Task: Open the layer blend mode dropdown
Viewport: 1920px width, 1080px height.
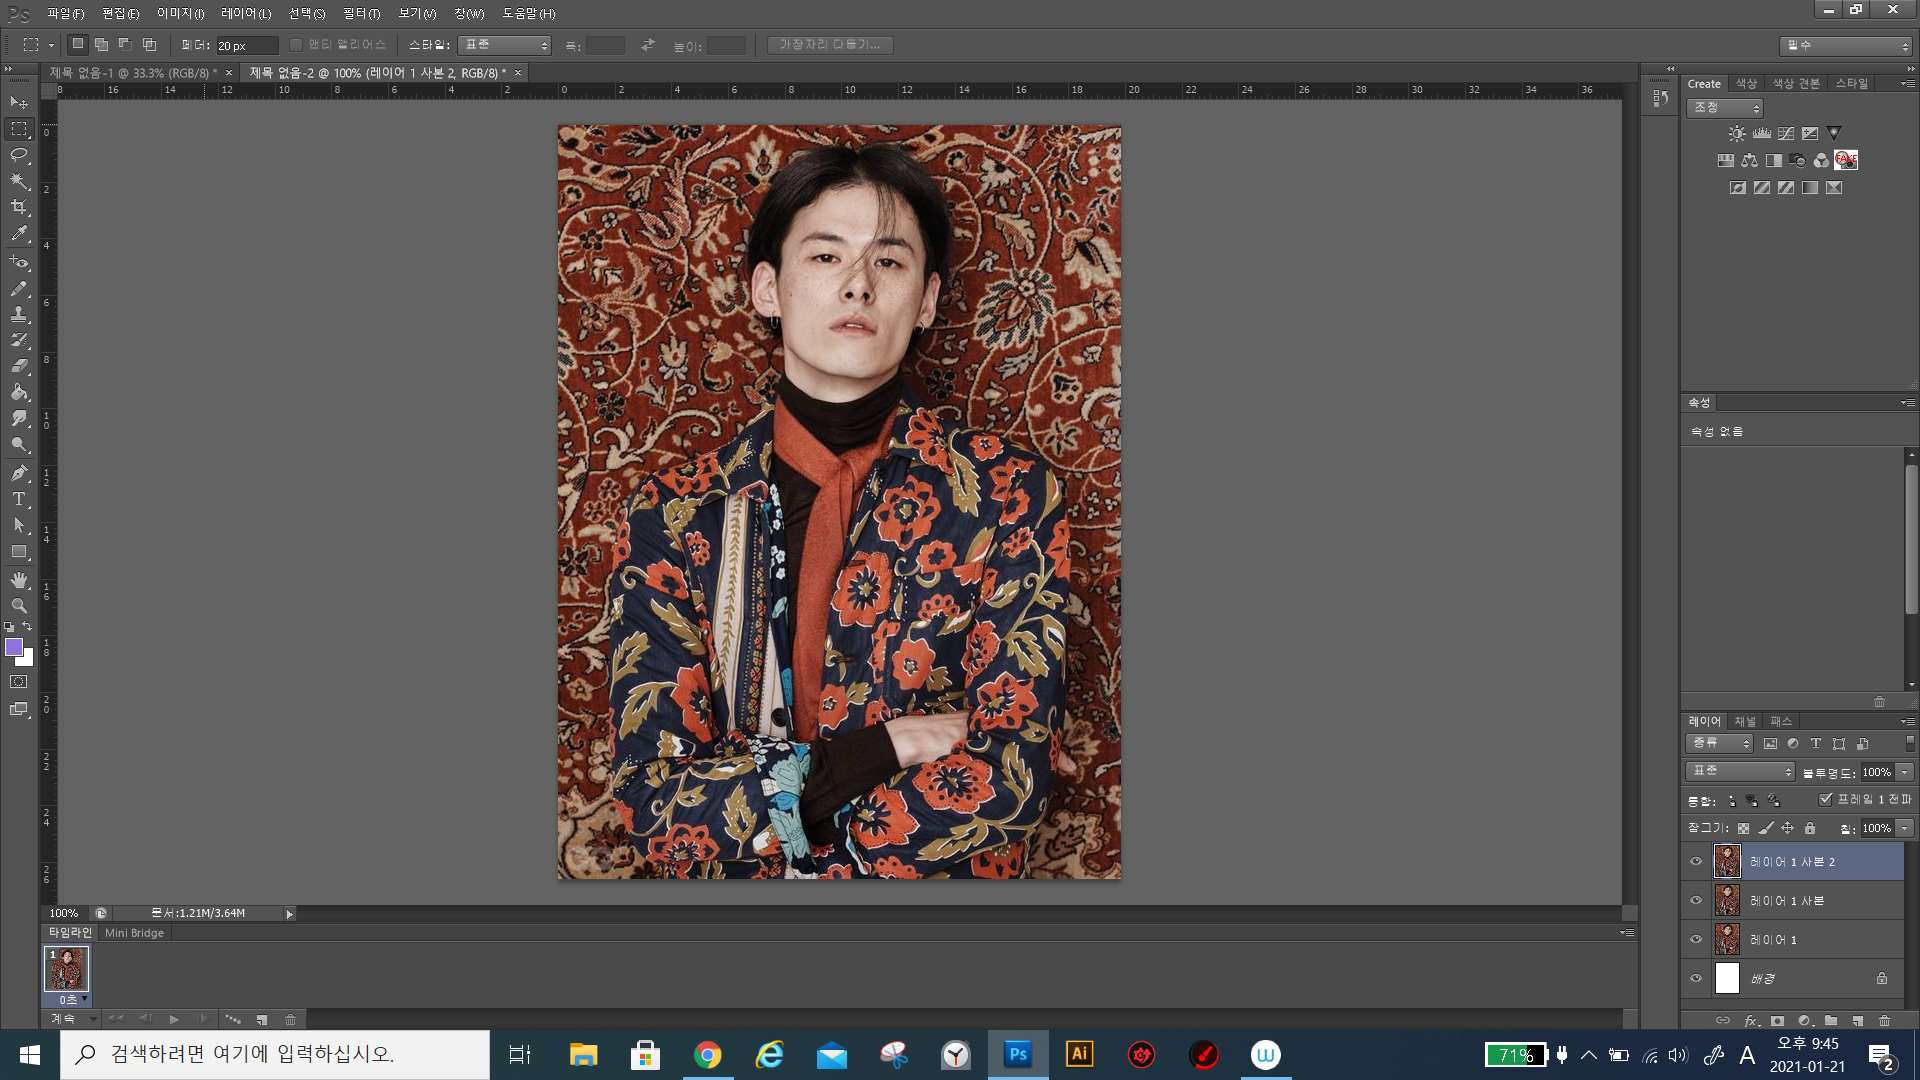Action: click(1740, 771)
